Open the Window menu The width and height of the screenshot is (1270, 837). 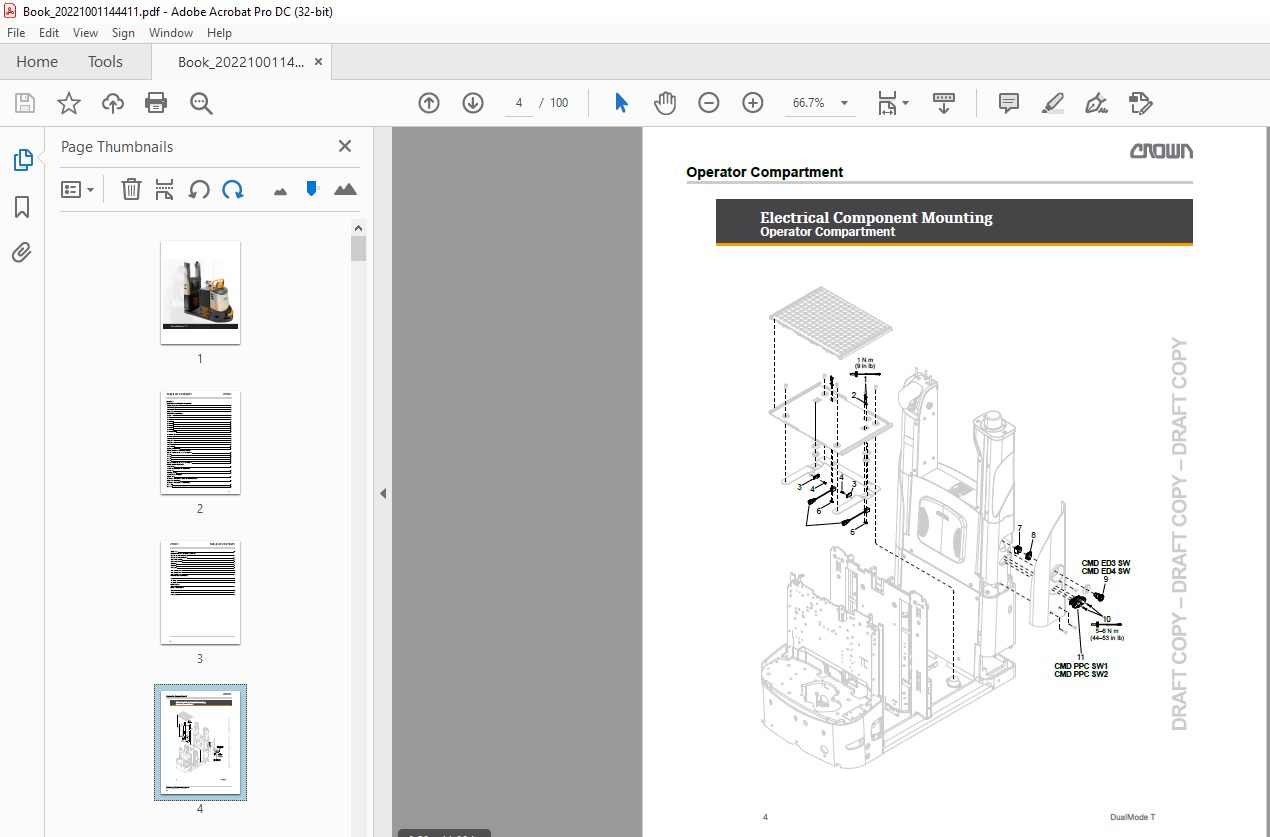(171, 33)
